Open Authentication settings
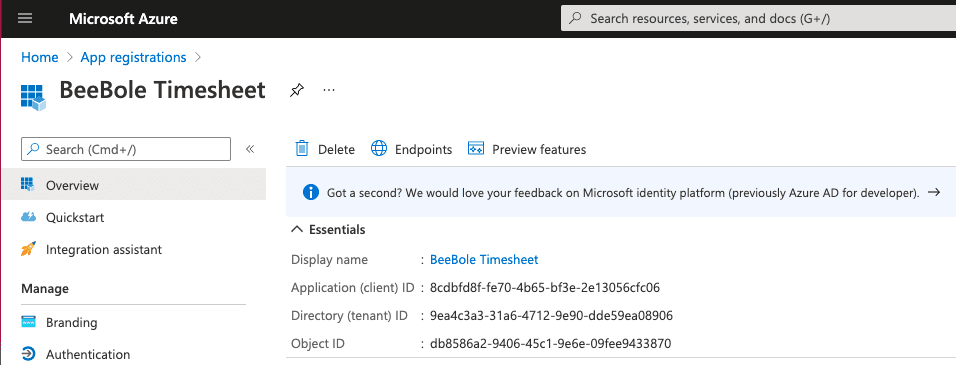Viewport: 956px width, 365px height. point(88,355)
